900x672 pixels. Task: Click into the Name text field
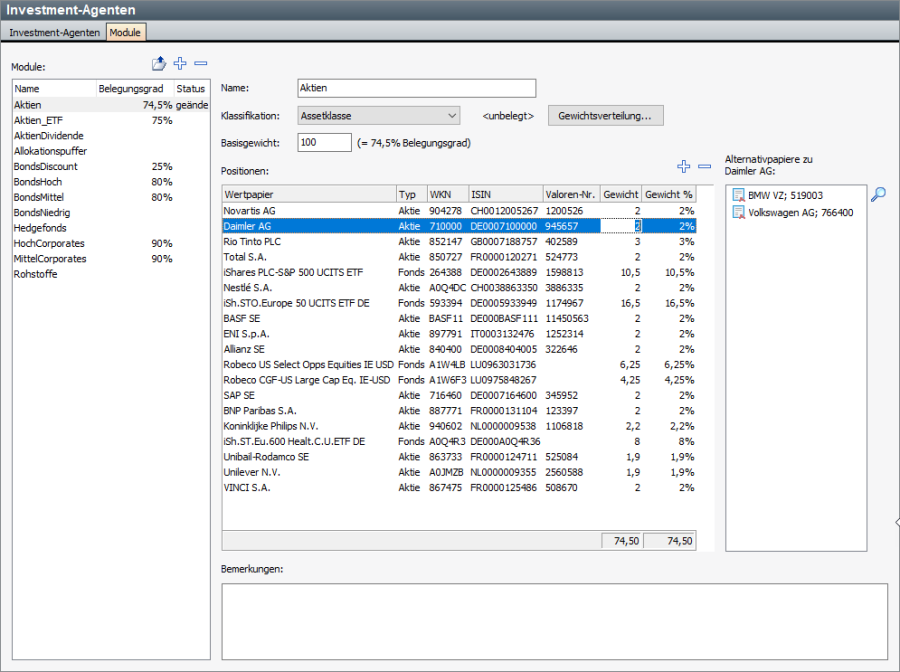coord(417,88)
